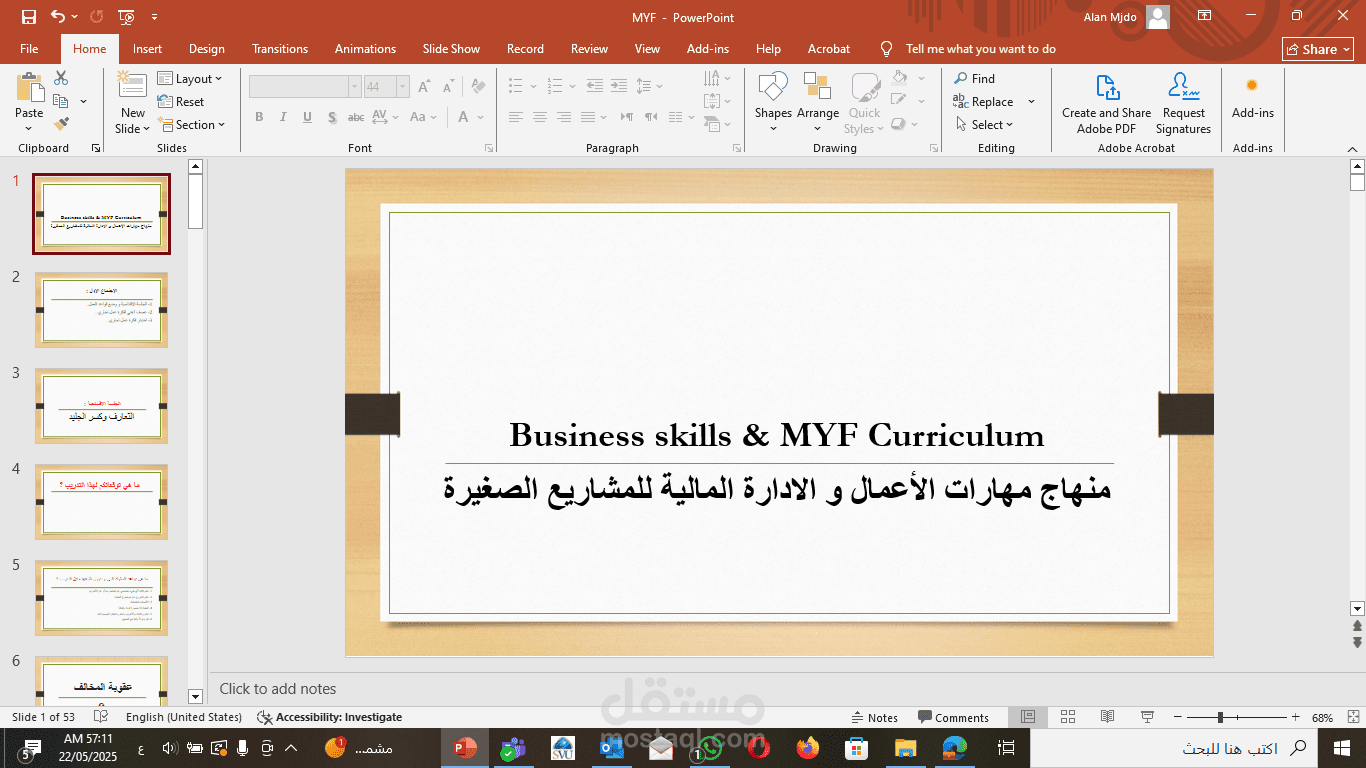Expand the Paste options arrow
1366x768 pixels.
click(x=29, y=128)
